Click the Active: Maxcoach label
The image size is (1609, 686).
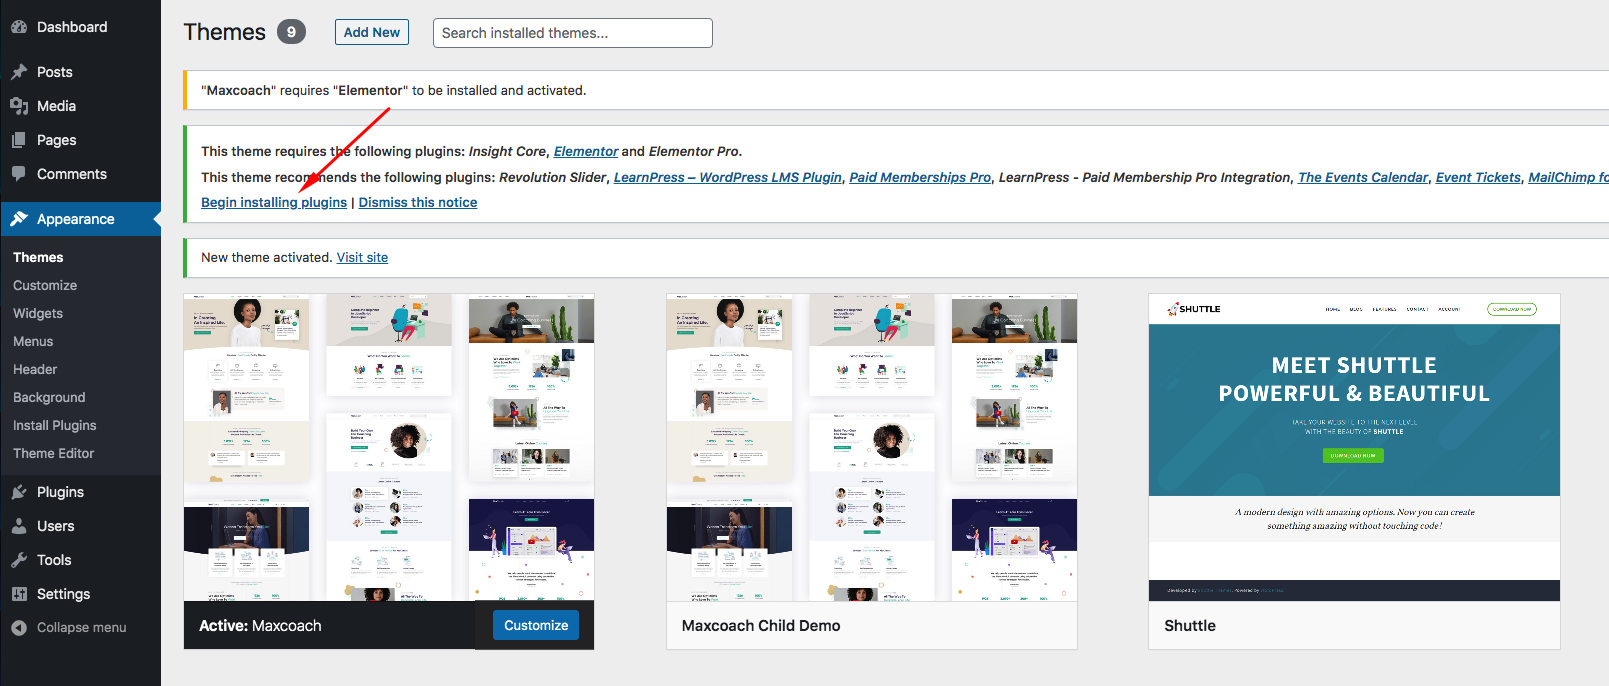click(260, 626)
